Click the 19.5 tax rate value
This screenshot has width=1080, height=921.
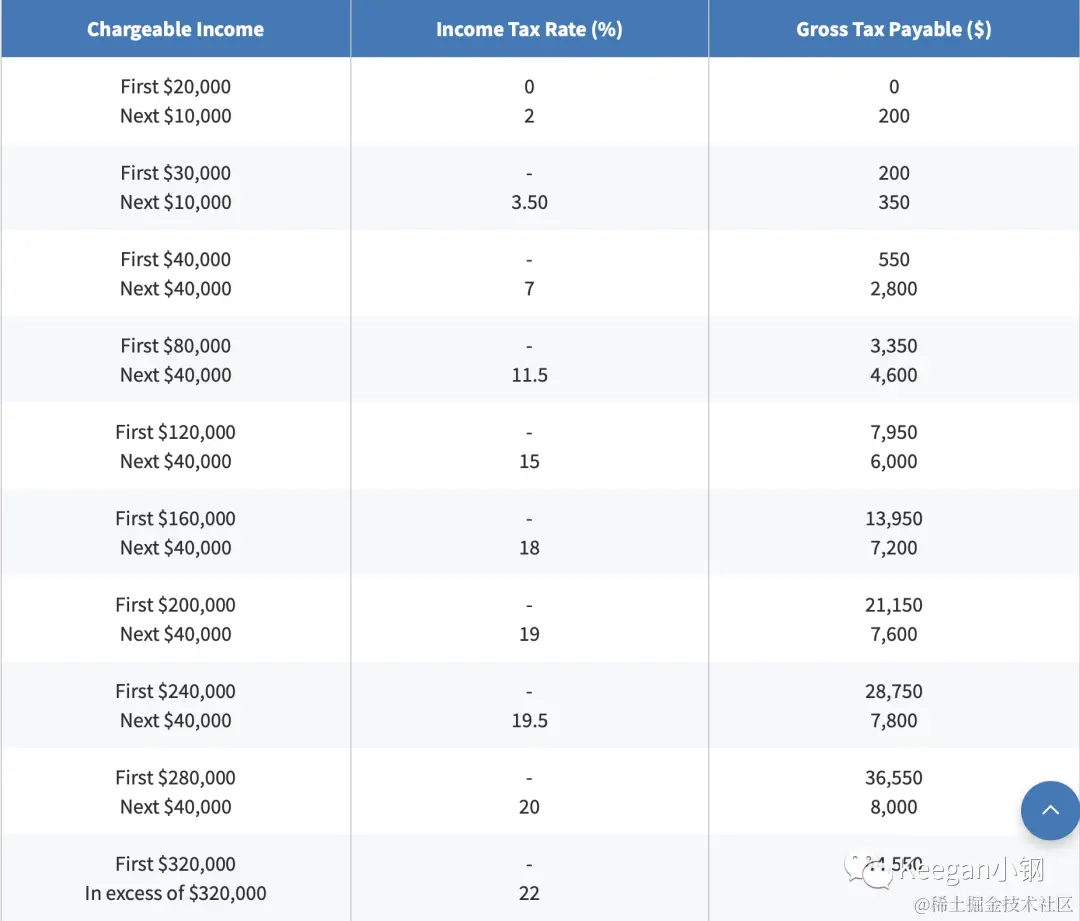pyautogui.click(x=529, y=720)
